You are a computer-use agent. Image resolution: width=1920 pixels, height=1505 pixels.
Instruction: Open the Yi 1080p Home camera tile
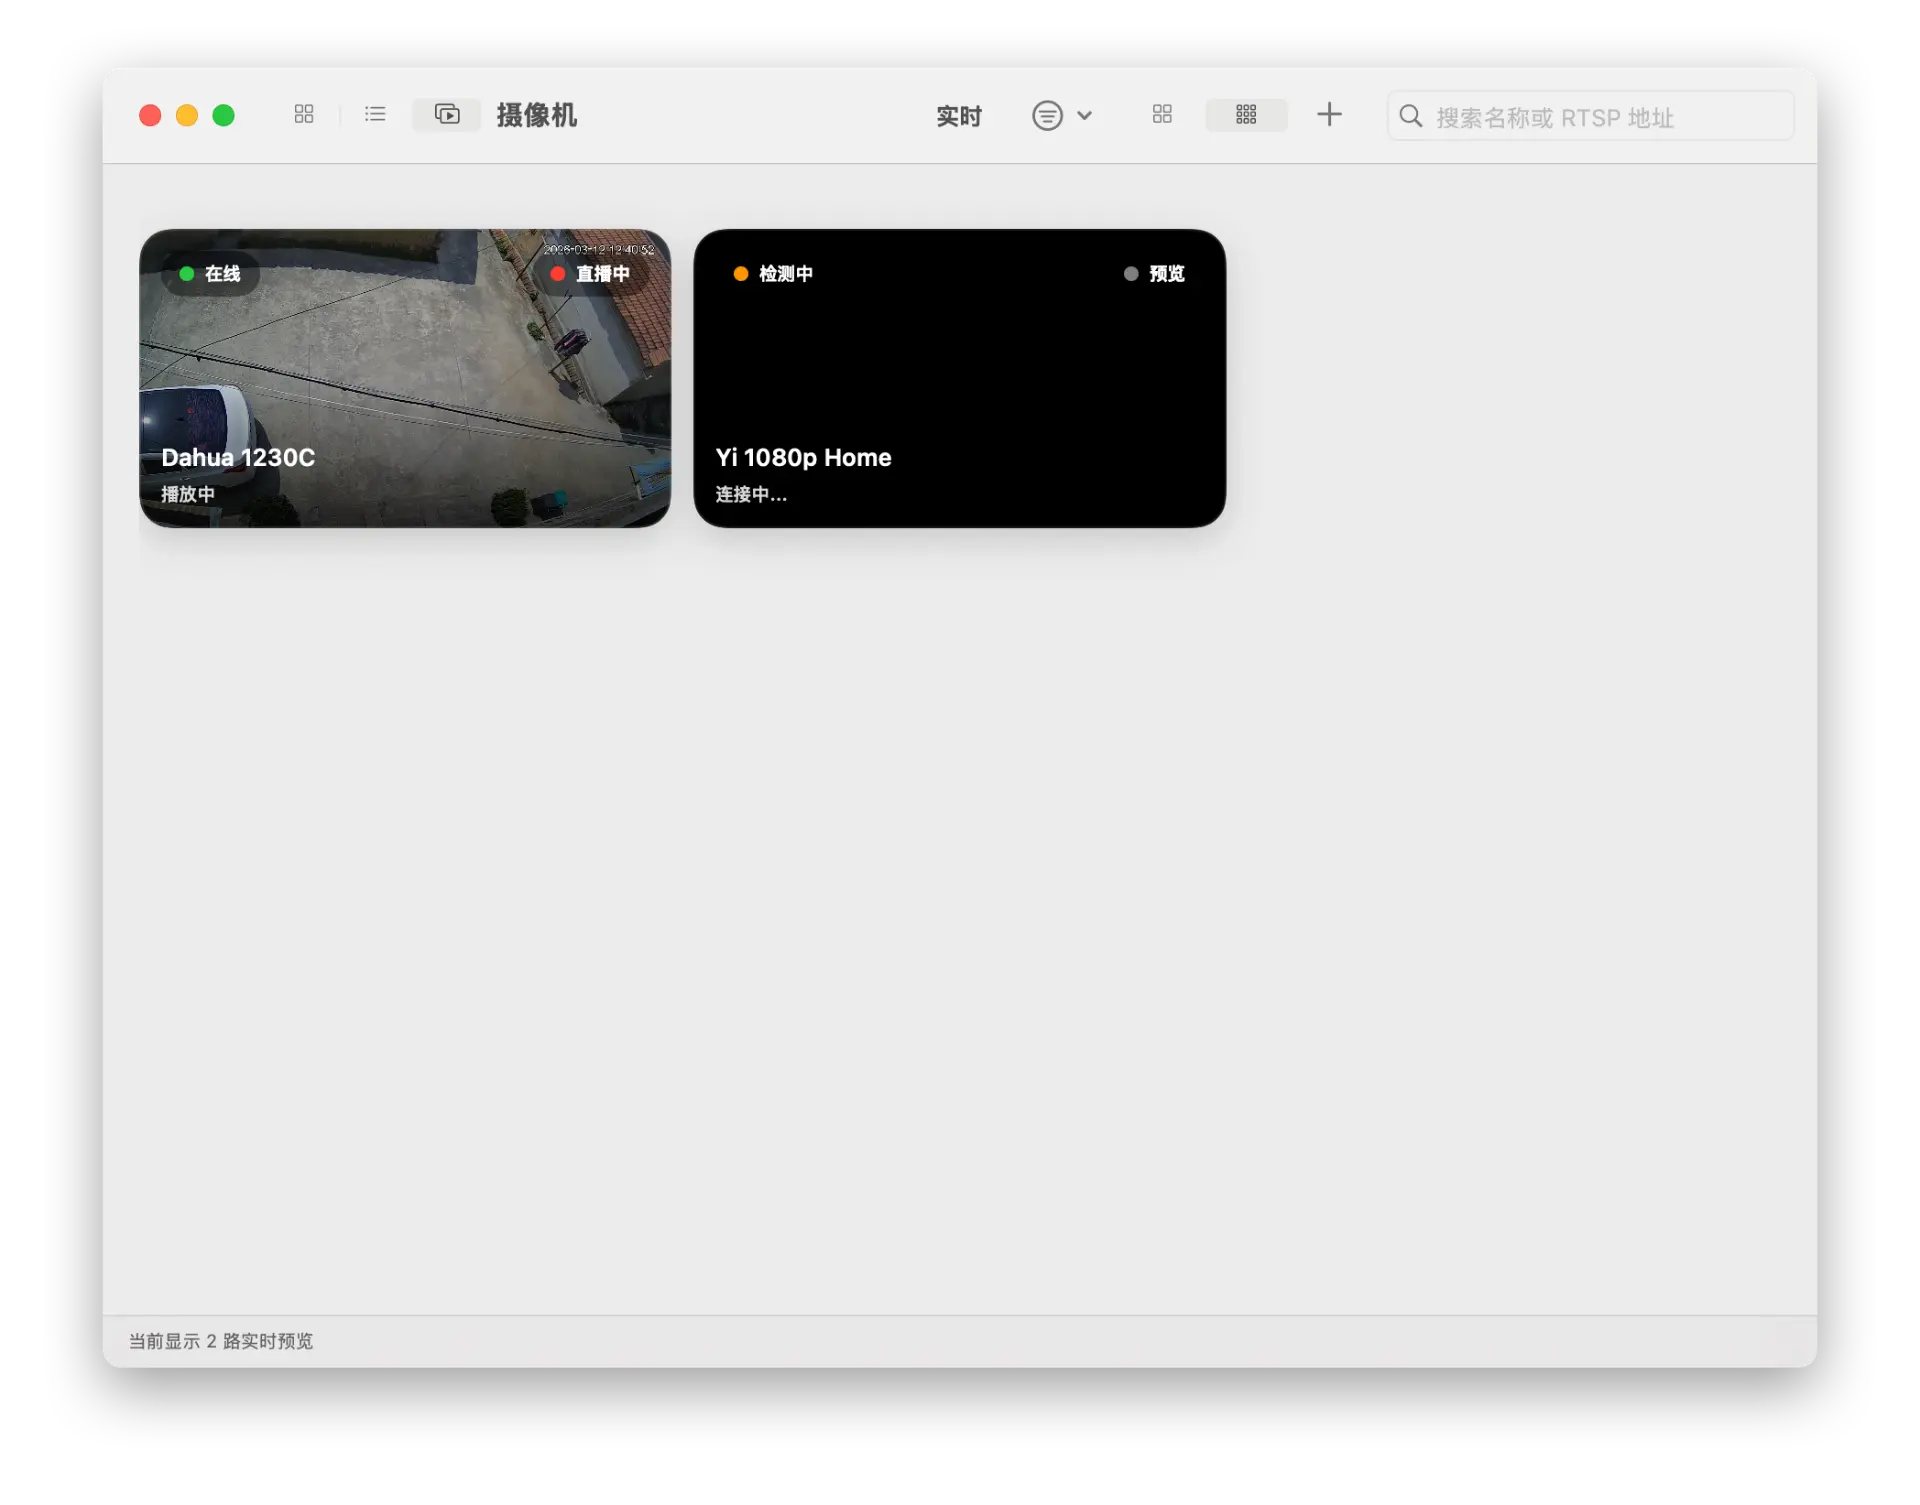tap(959, 380)
